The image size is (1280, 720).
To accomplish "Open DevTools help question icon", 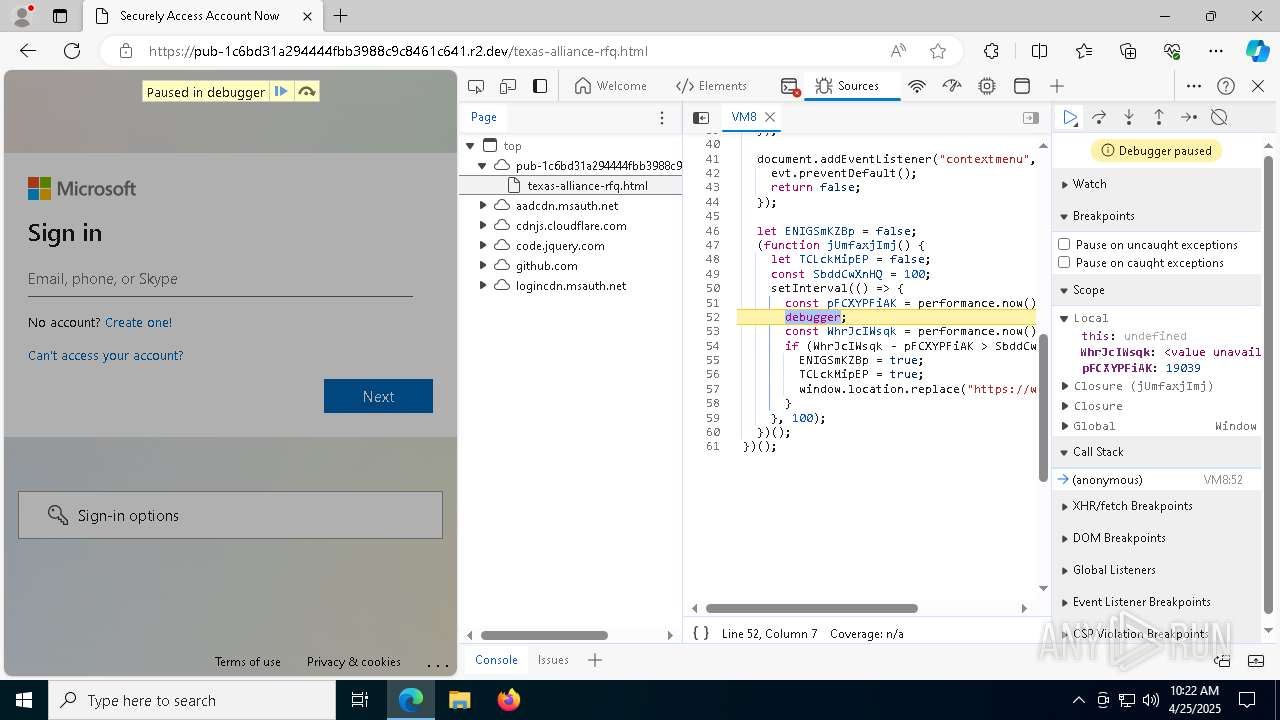I will [x=1226, y=86].
